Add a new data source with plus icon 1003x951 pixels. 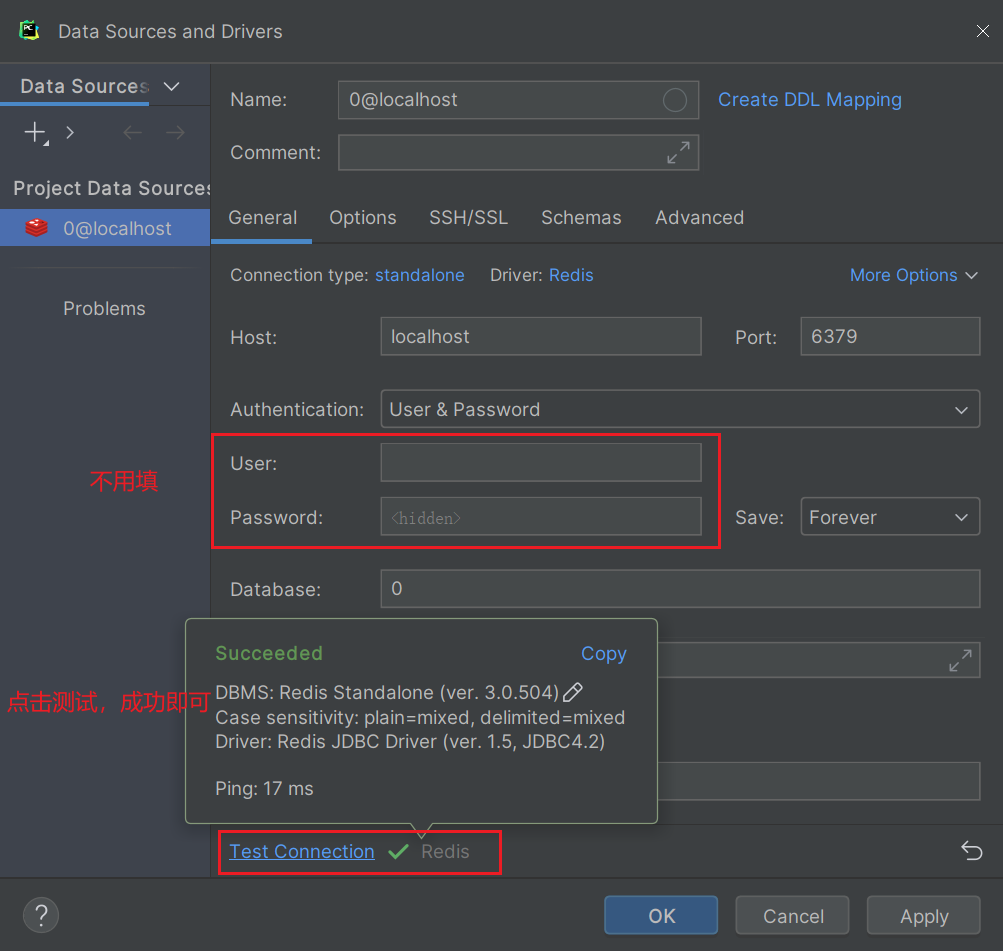tap(36, 133)
